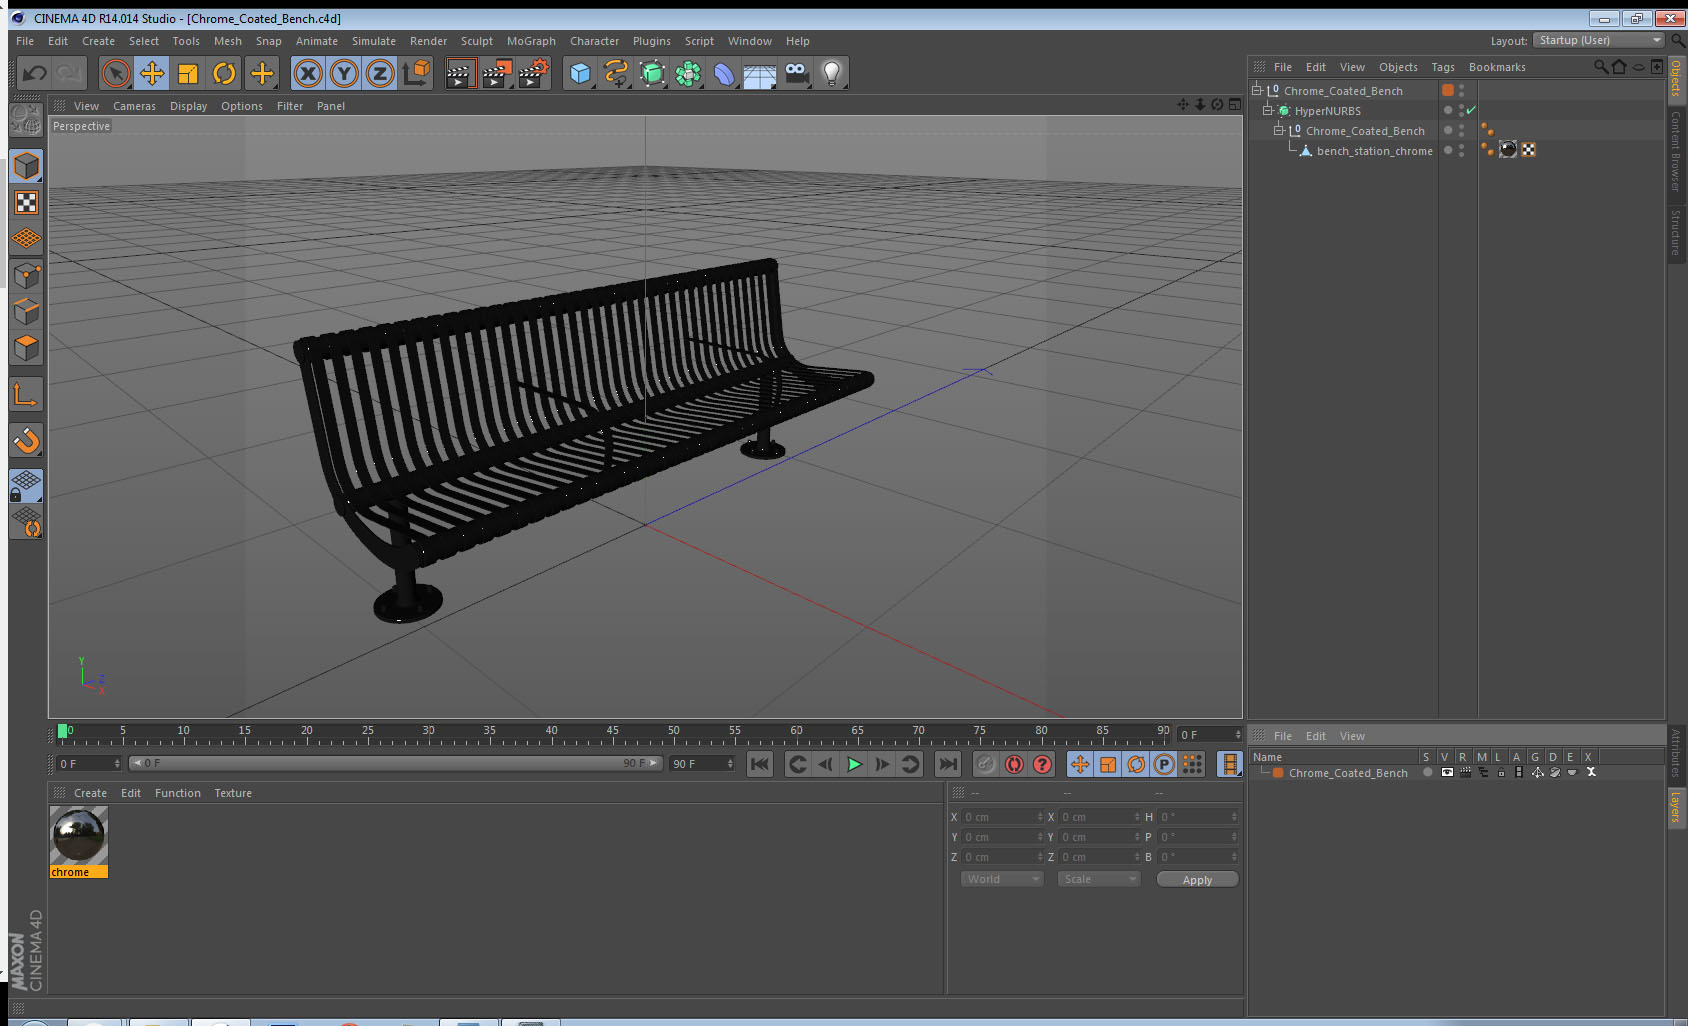Open Objects manager Tags menu
1688x1026 pixels.
[1442, 67]
